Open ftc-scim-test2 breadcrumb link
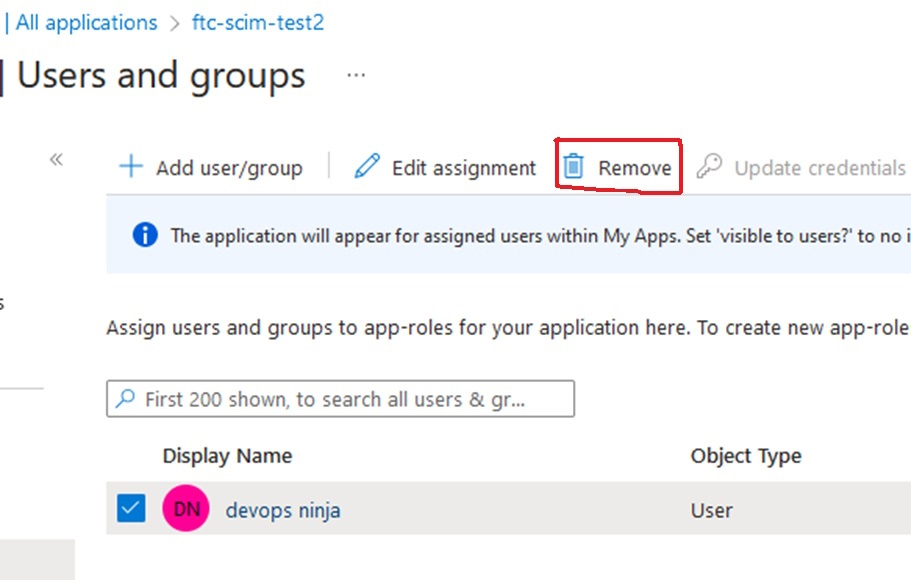This screenshot has width=911, height=580. 258,23
